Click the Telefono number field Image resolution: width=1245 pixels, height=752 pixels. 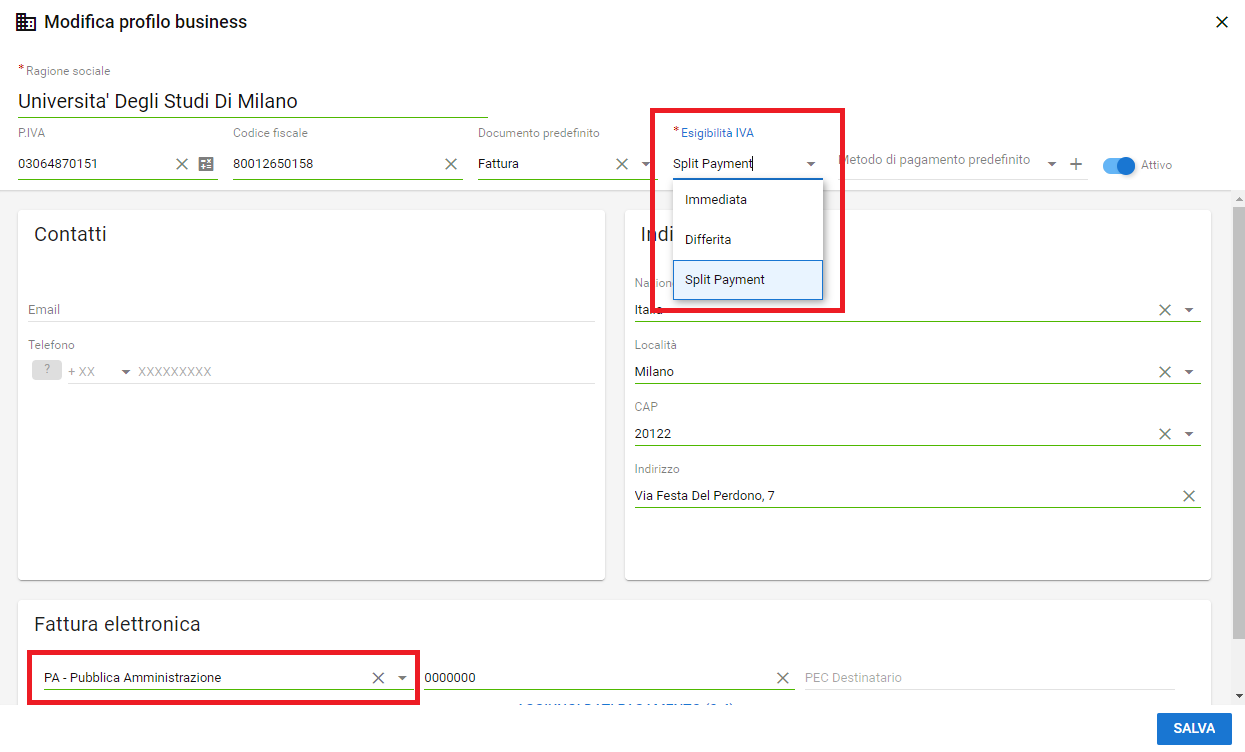(366, 372)
